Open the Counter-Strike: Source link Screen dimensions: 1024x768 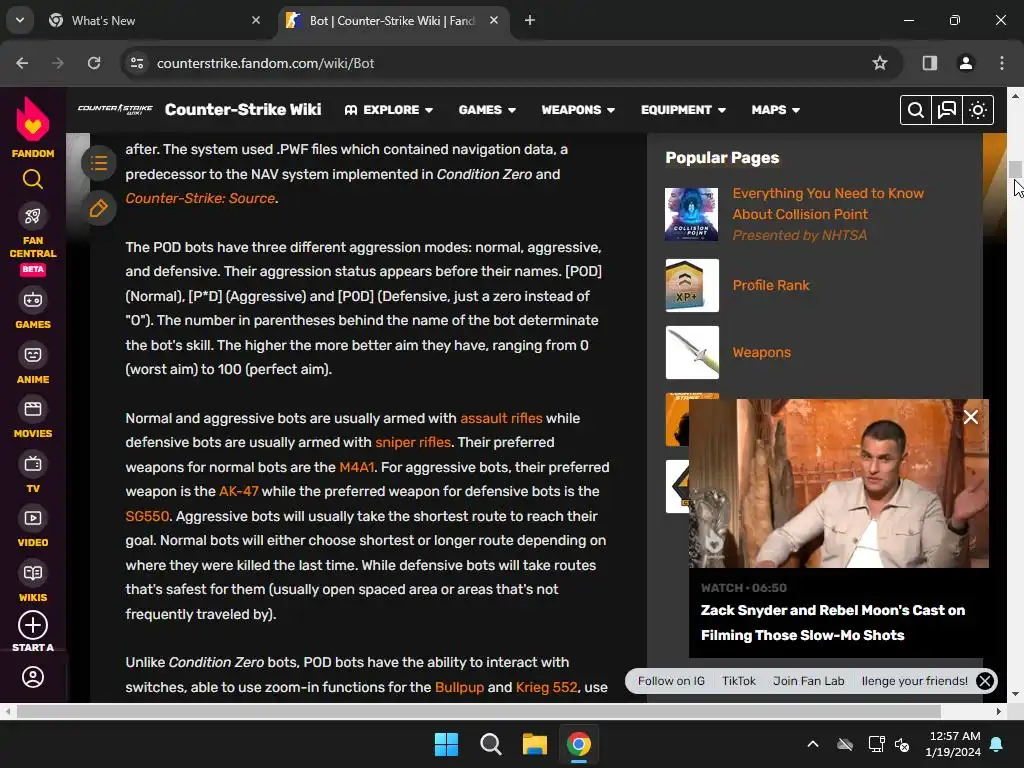tap(200, 199)
